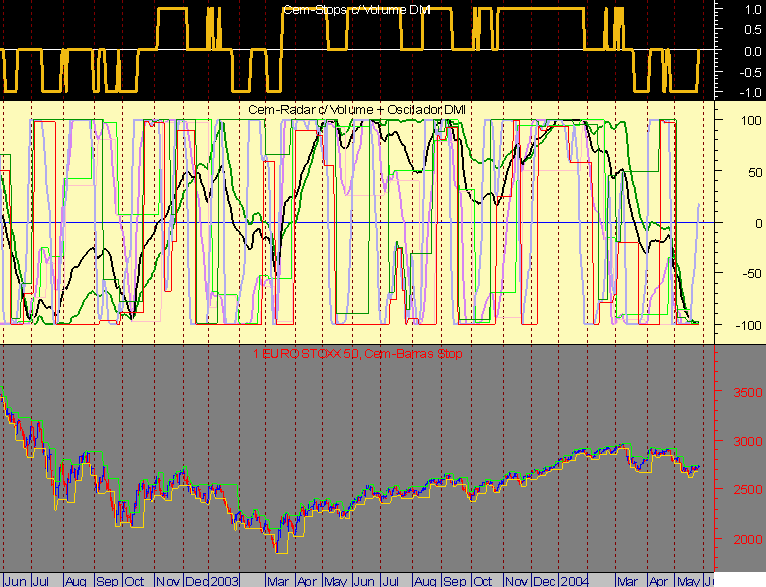Click the 'Cem-Radar c/ Volume + Oscilador DMI' title
This screenshot has width=766, height=587.
357,110
